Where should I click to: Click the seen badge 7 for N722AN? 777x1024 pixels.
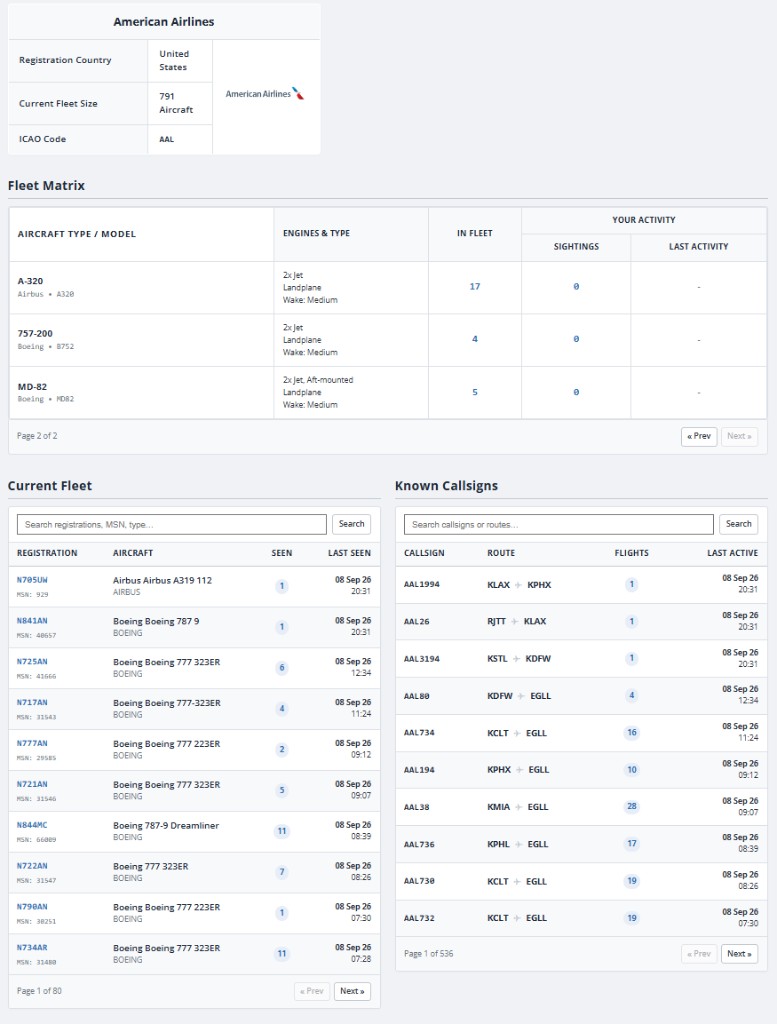click(x=282, y=872)
